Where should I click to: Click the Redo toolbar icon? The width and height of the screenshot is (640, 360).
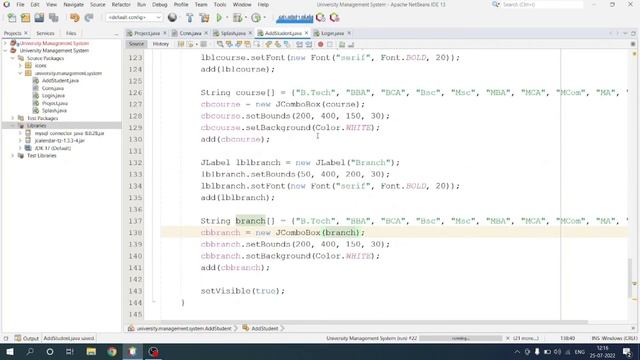coord(89,18)
